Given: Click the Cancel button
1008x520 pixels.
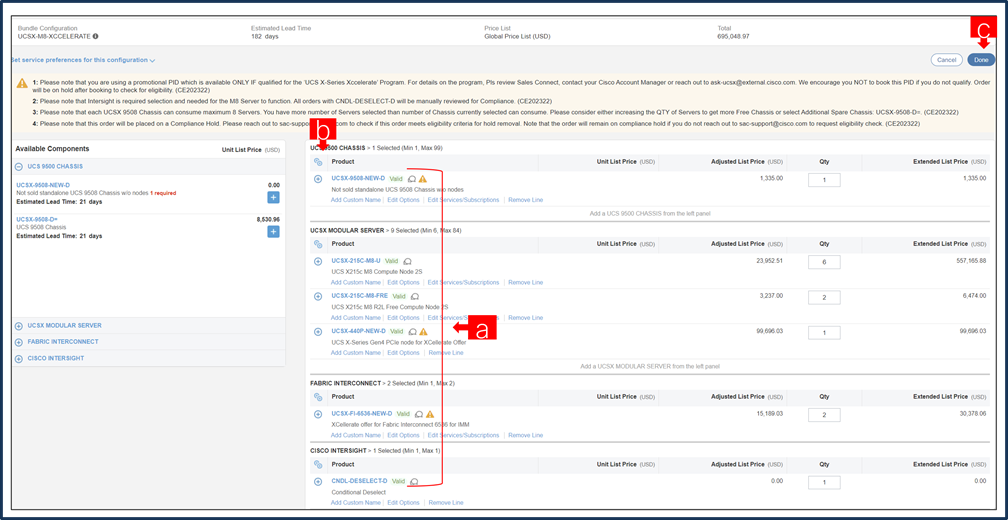Looking at the screenshot, I should click(946, 60).
